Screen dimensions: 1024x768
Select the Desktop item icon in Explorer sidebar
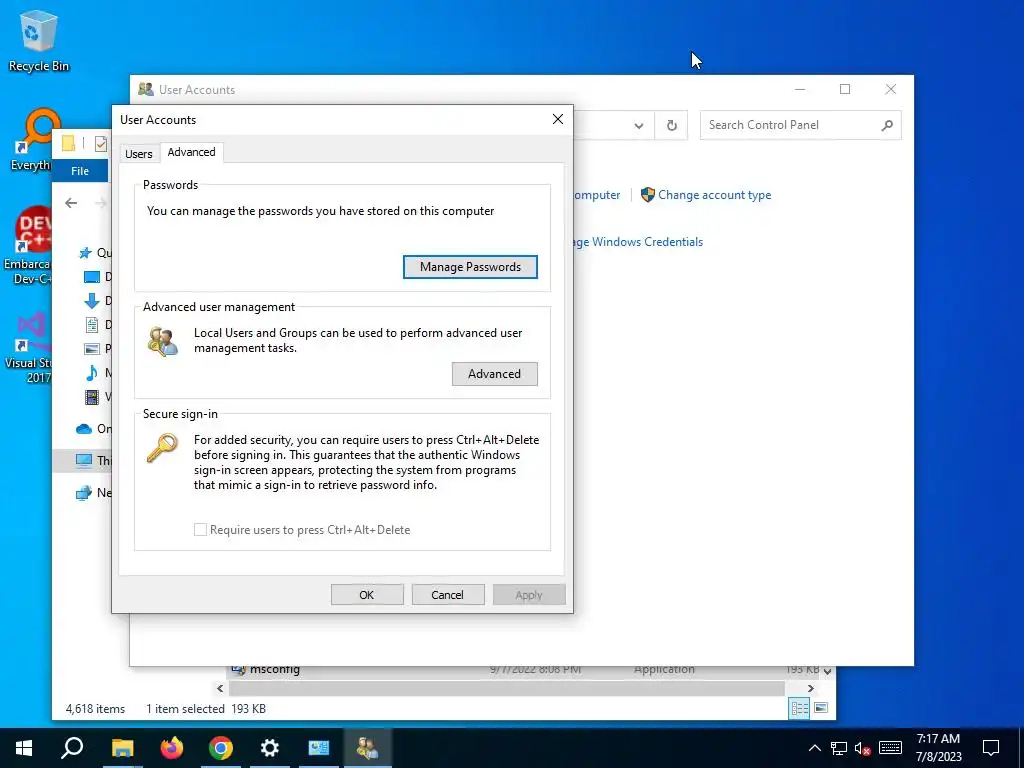tap(92, 277)
